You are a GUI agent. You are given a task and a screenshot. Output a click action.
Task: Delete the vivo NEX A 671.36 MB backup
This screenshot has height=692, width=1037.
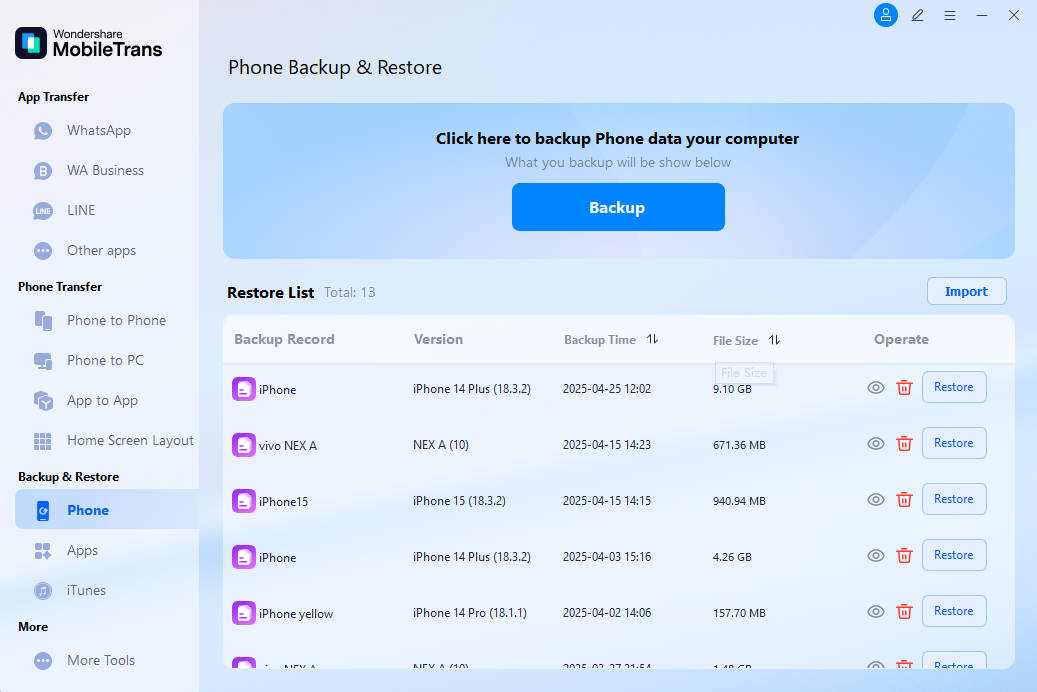904,444
